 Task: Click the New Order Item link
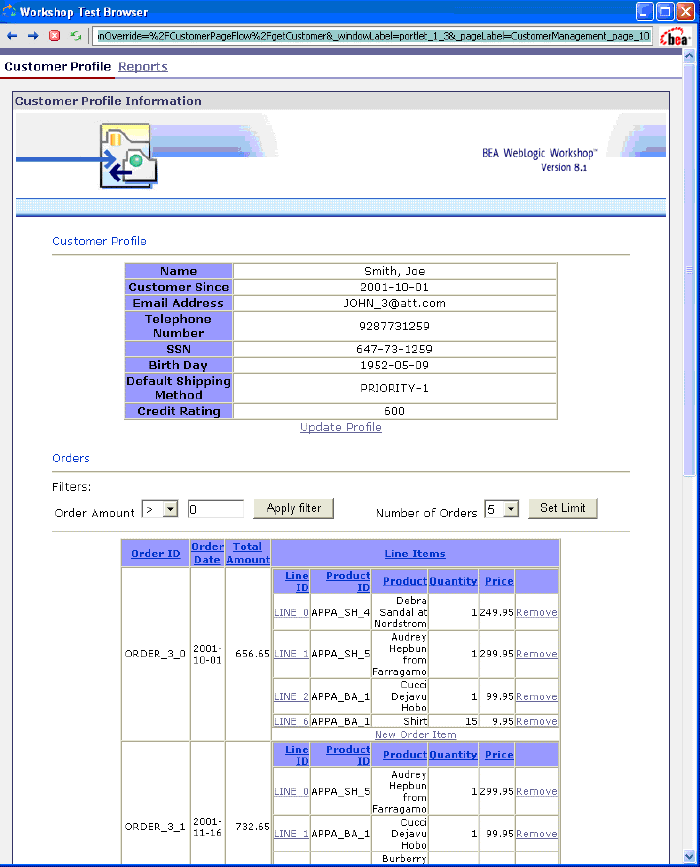[x=416, y=734]
